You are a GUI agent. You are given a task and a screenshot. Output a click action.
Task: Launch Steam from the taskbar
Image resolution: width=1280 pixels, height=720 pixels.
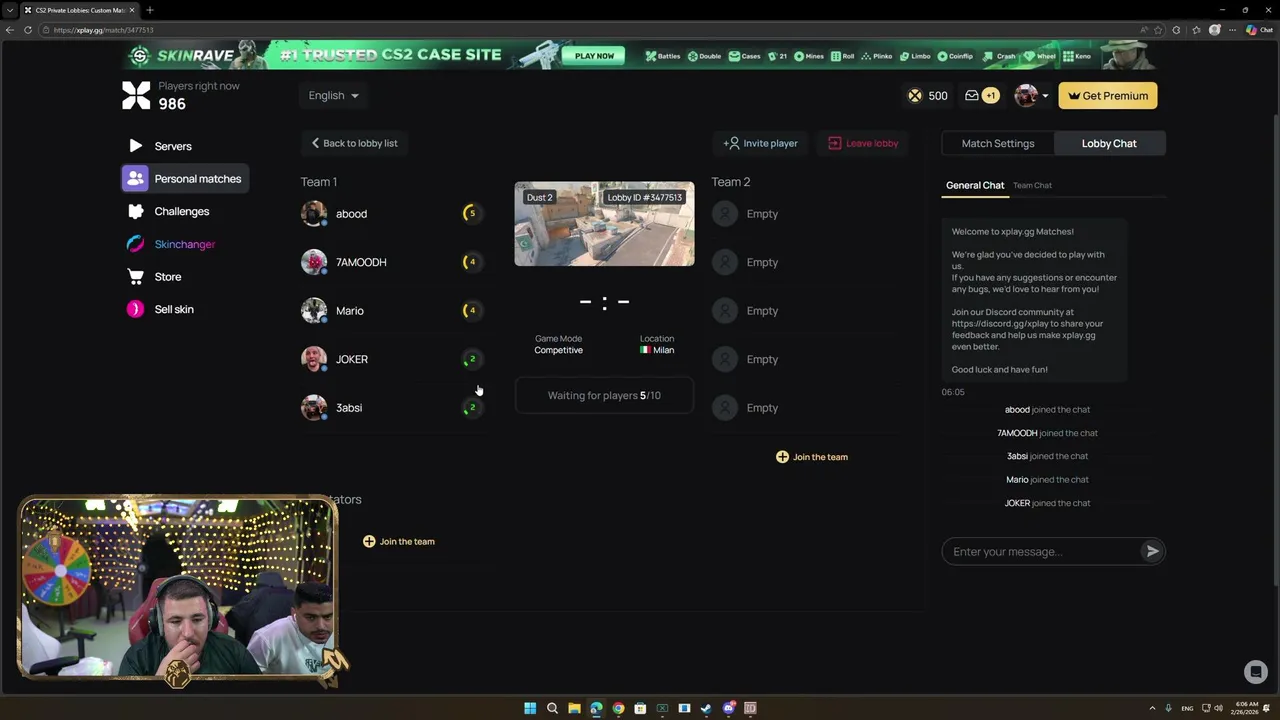706,708
